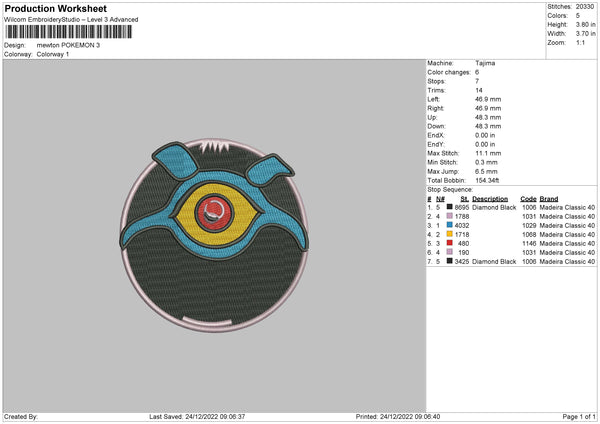Image resolution: width=600 pixels, height=424 pixels.
Task: Click the Min Stitch value '0.3 mm'
Action: (486, 162)
